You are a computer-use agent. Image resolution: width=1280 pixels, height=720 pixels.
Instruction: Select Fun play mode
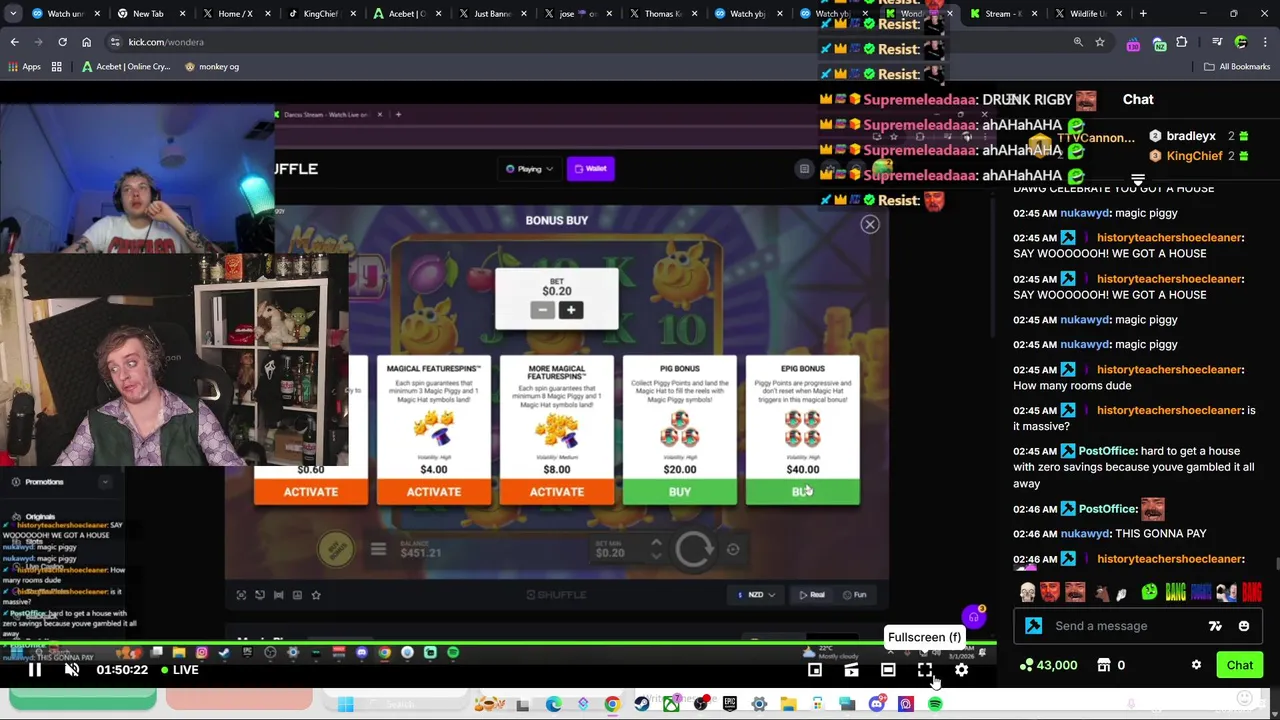[855, 595]
